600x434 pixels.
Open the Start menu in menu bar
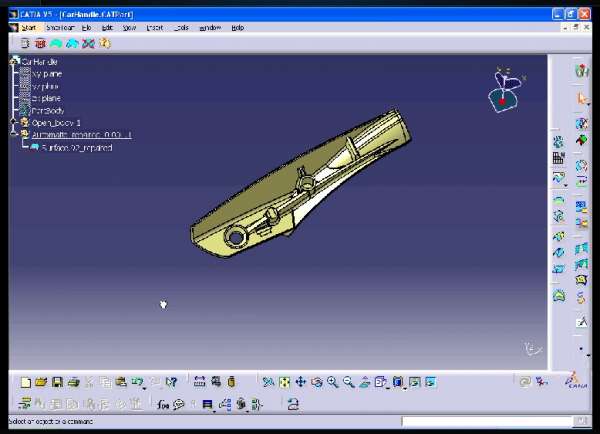click(29, 28)
